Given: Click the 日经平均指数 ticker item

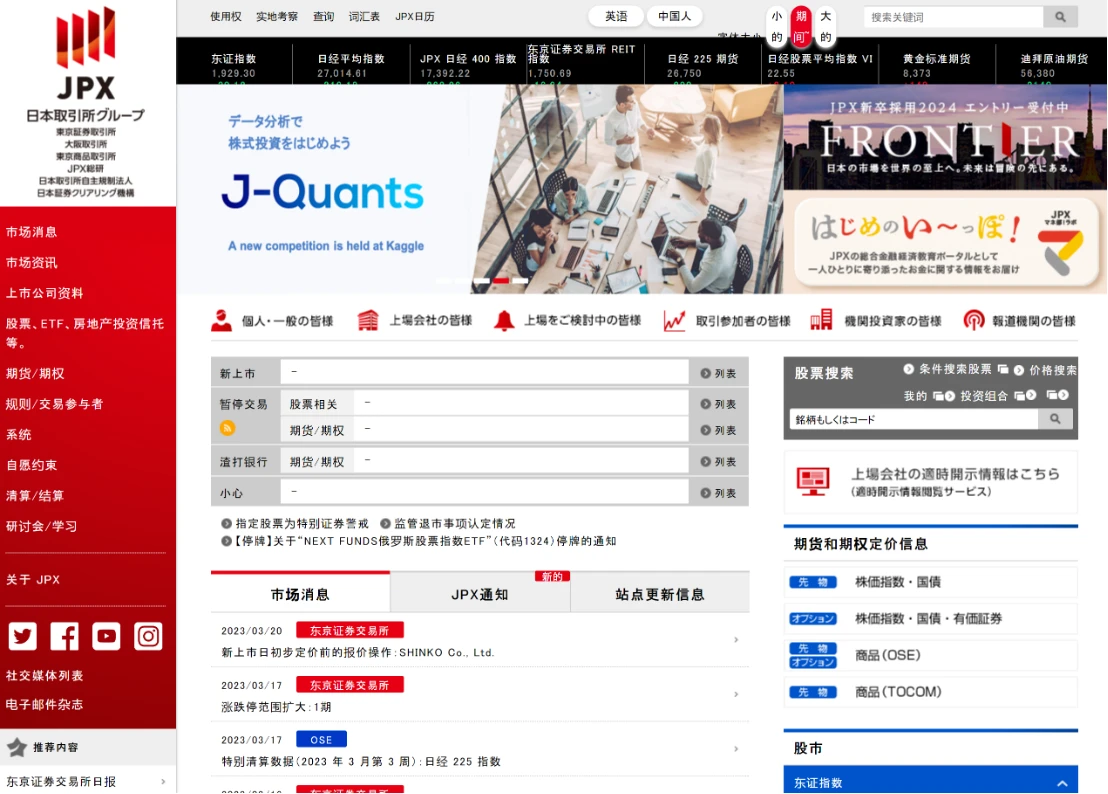Looking at the screenshot, I should coord(351,65).
